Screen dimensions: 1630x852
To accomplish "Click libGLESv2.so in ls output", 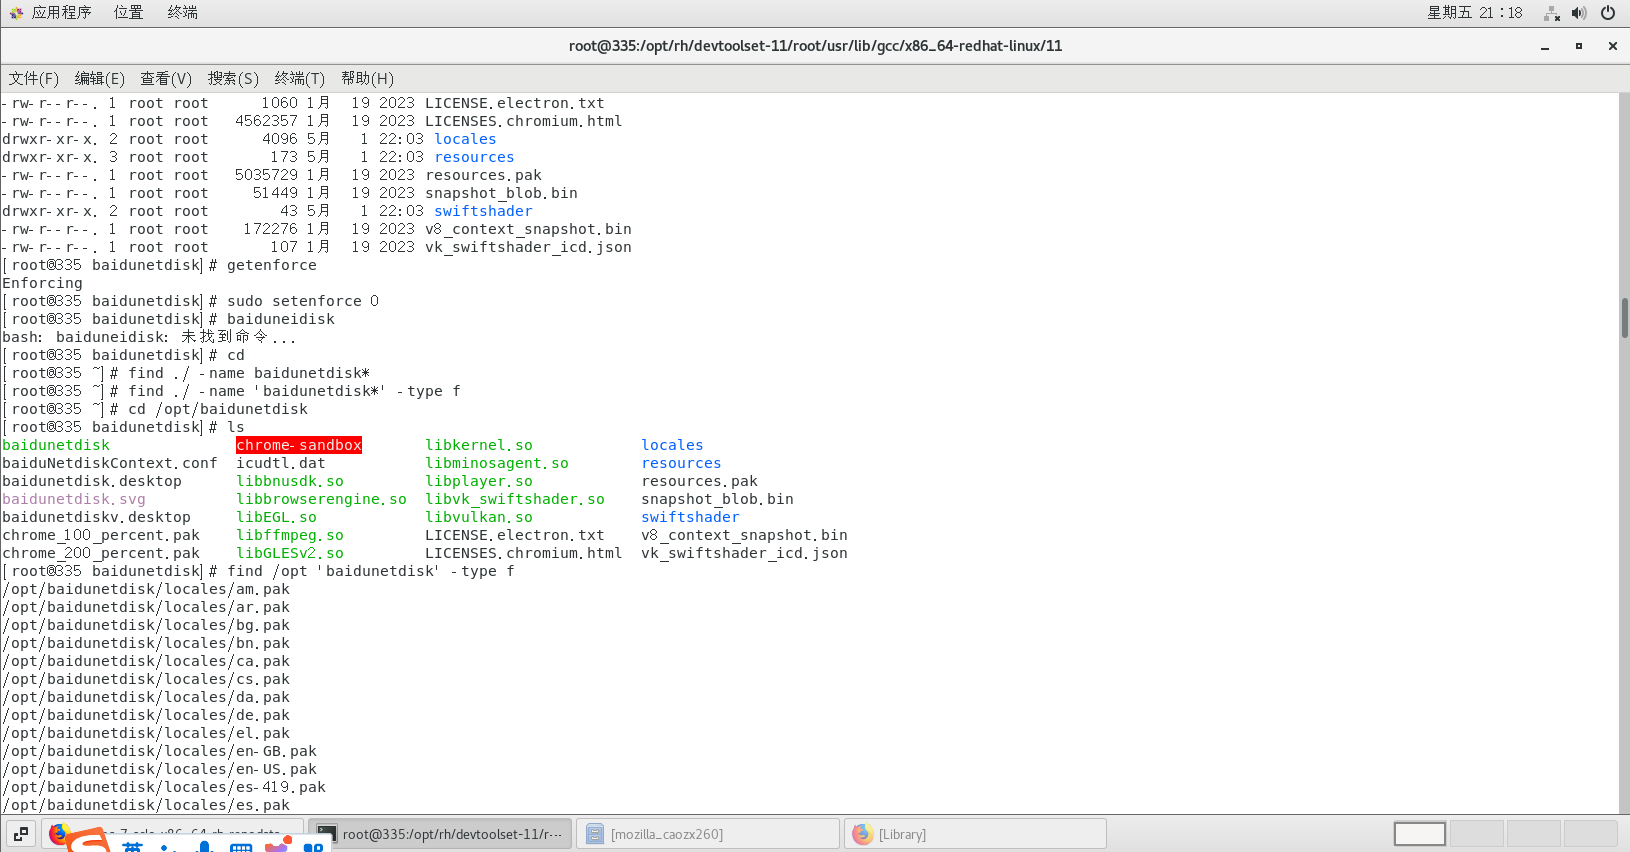I will (x=290, y=553).
